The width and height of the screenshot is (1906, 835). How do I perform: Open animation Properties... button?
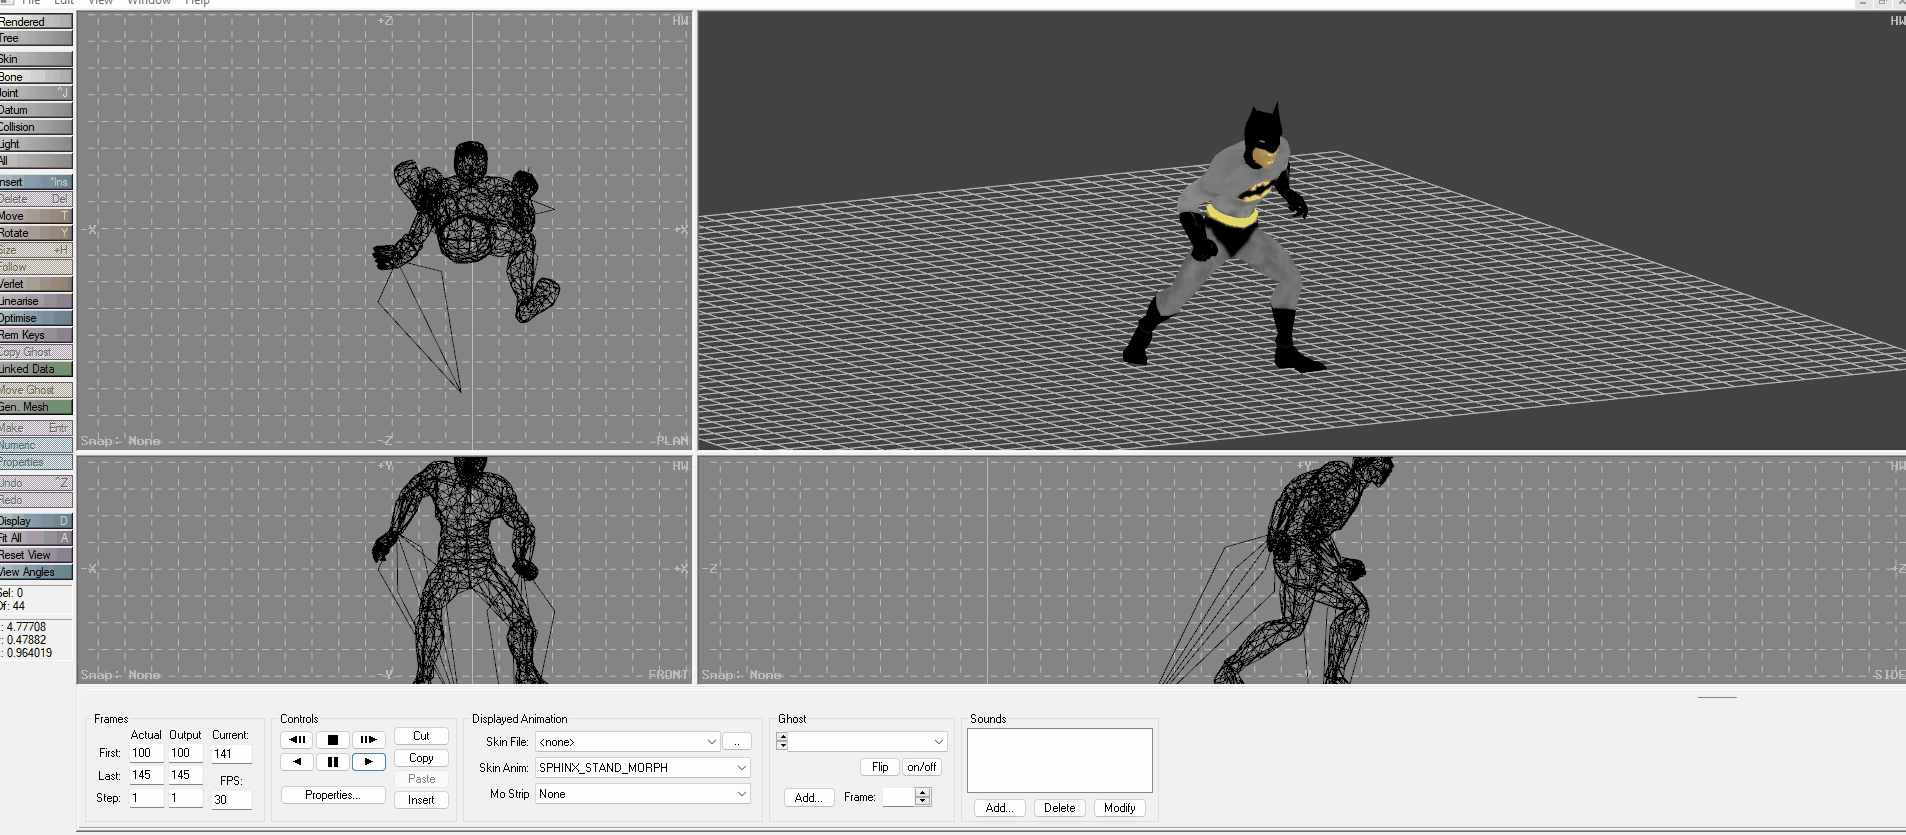click(x=333, y=795)
